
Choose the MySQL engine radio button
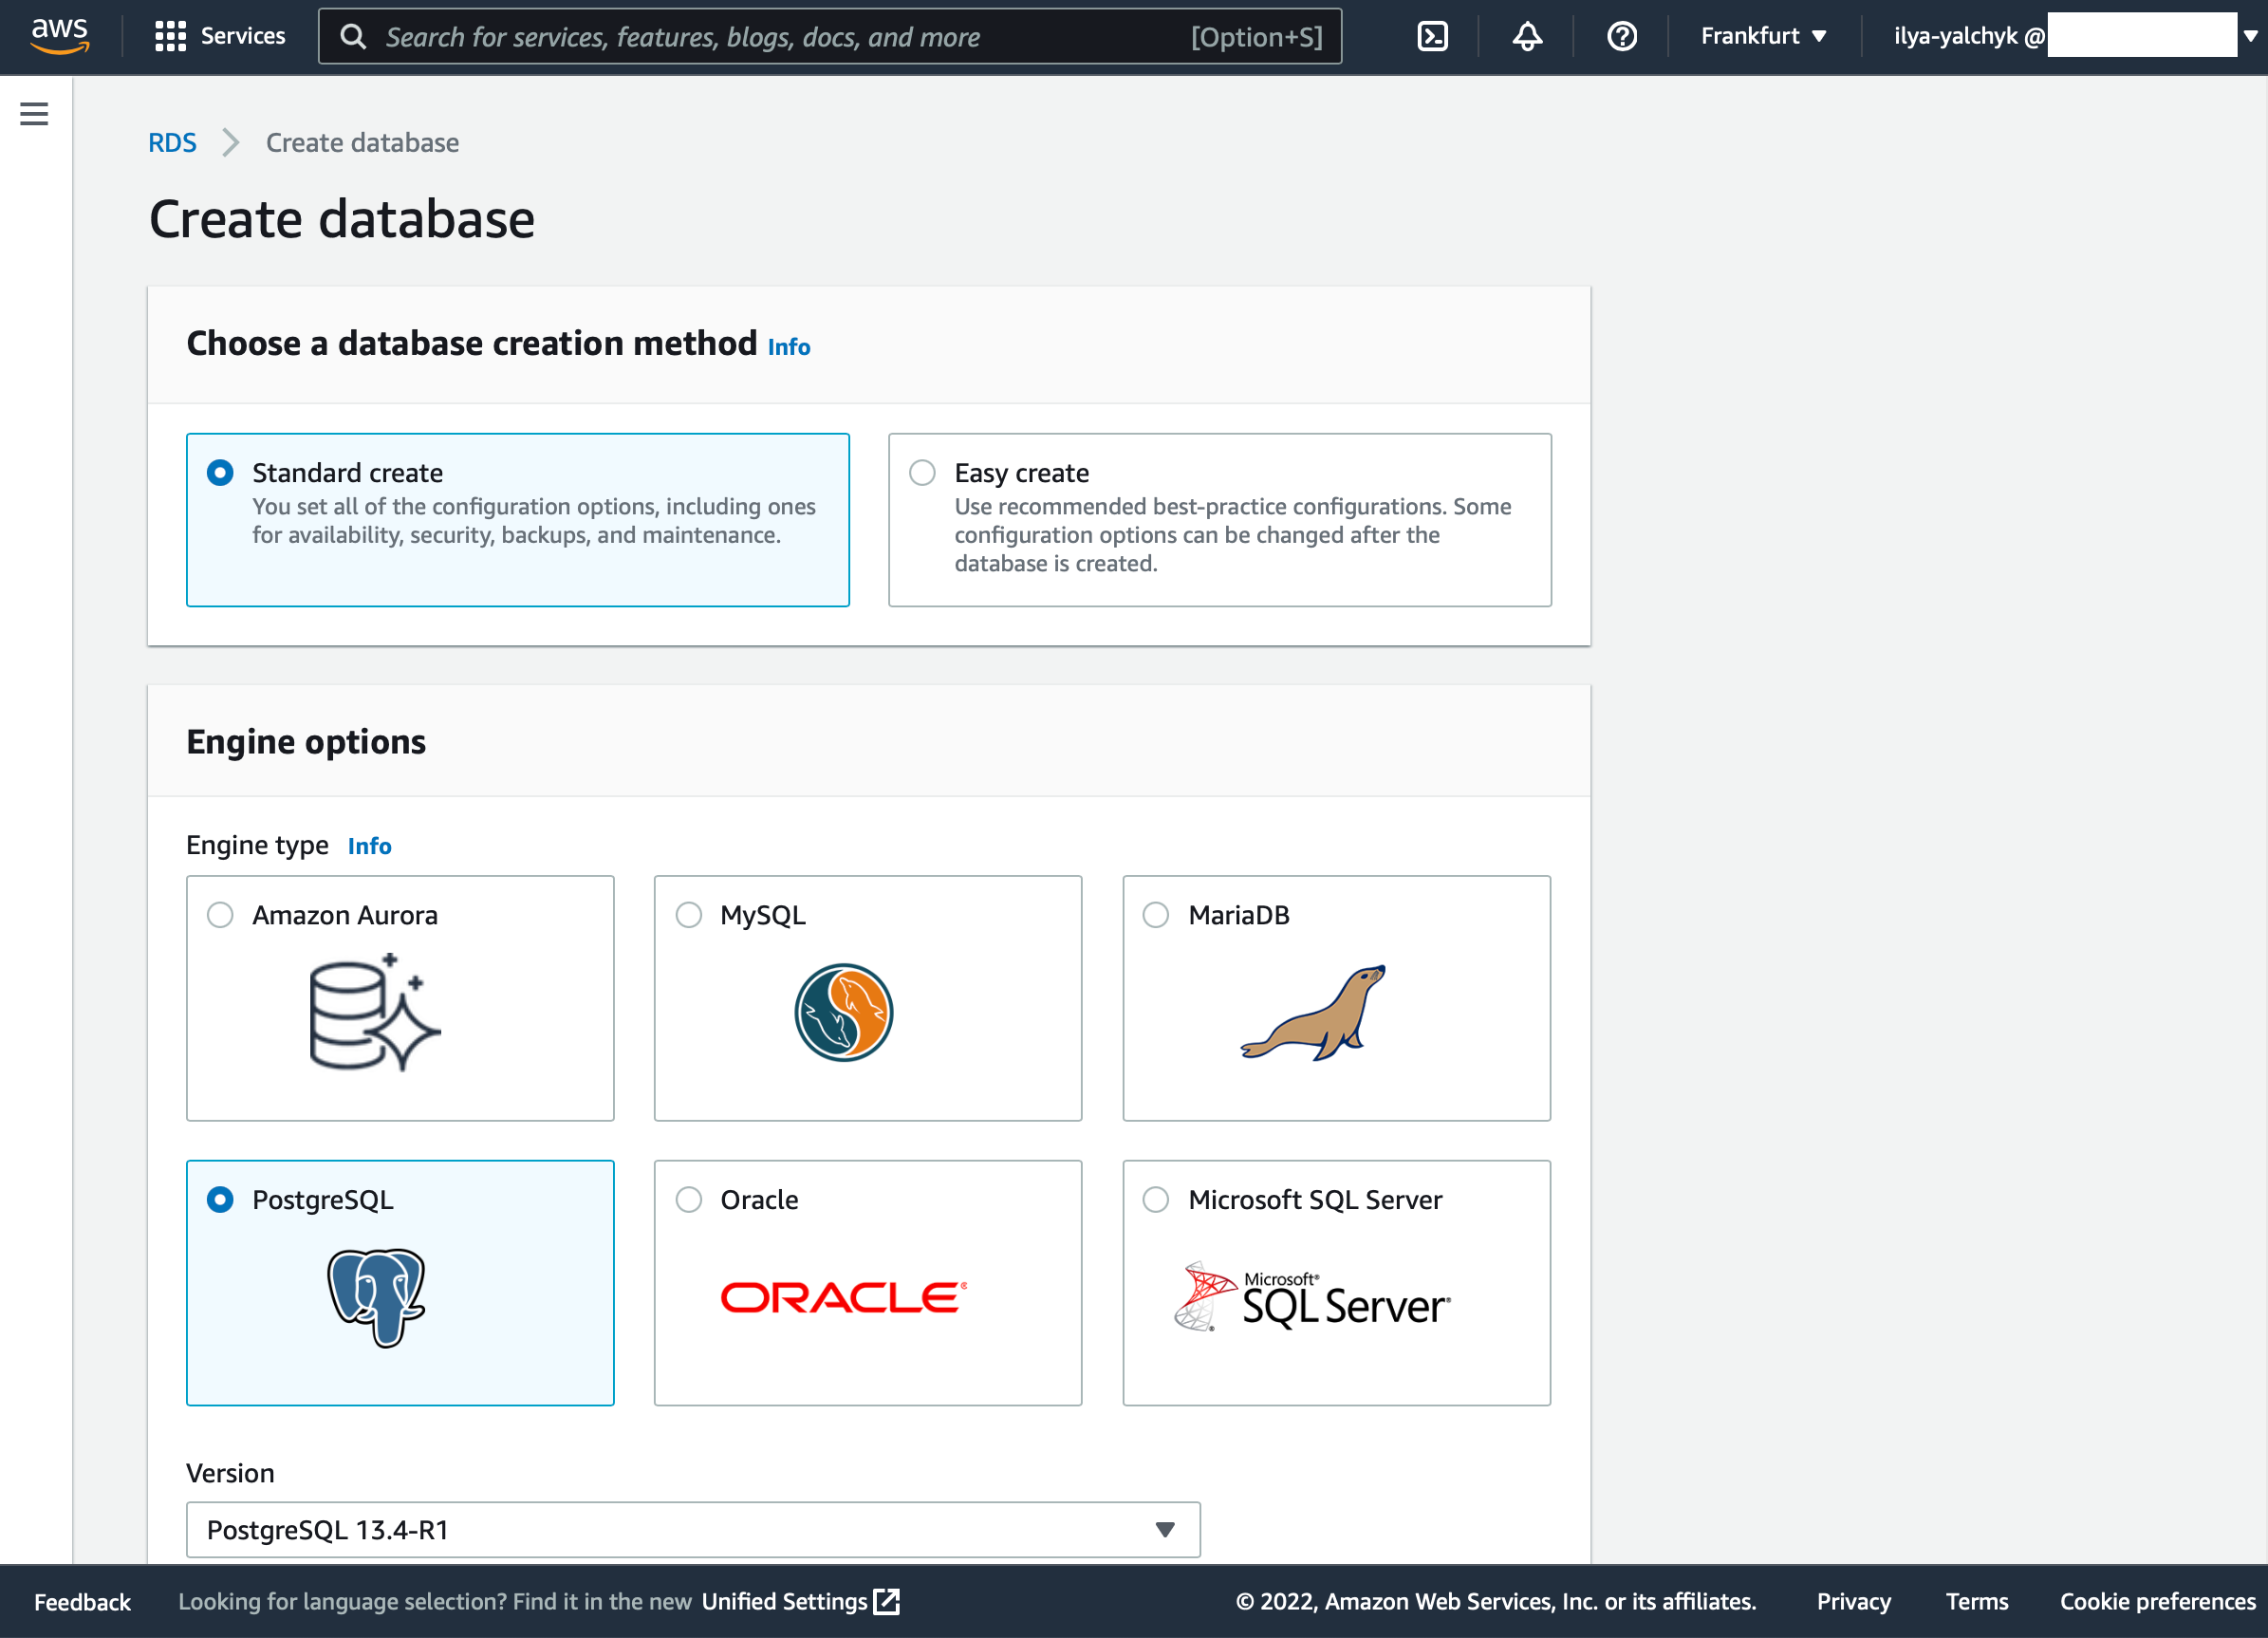pos(689,915)
